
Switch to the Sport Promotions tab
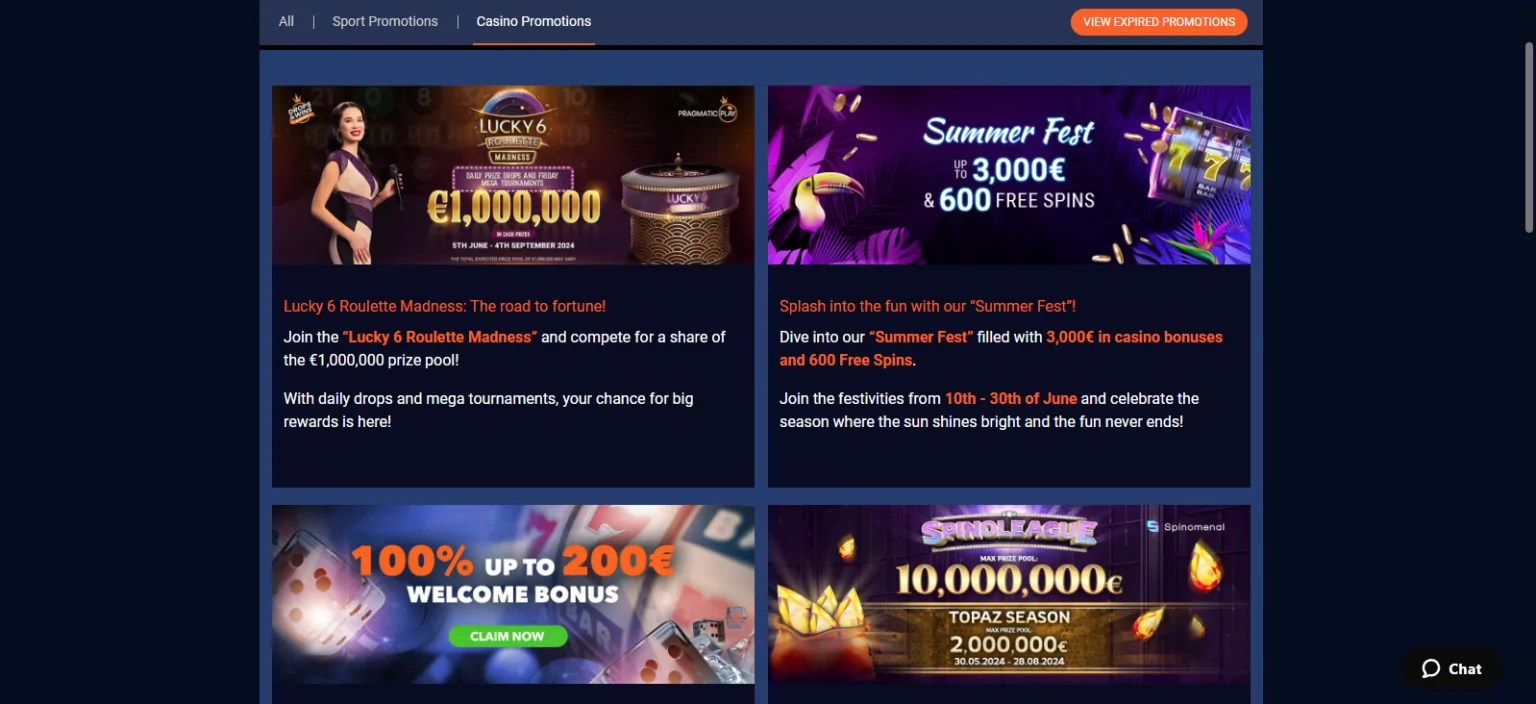coord(385,21)
